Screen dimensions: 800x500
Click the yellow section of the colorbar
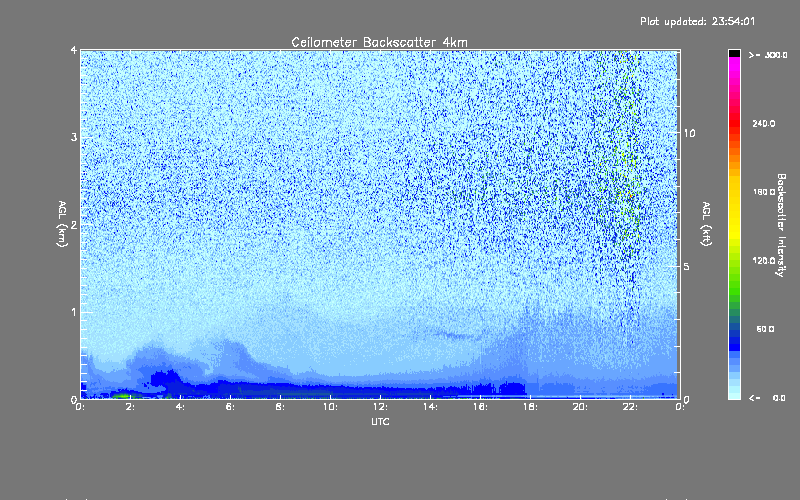click(x=734, y=209)
